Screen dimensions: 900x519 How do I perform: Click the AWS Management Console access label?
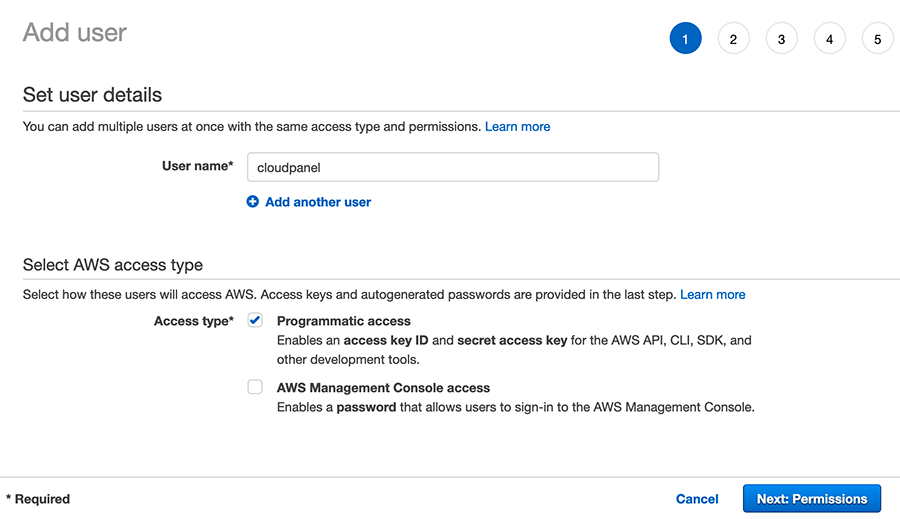tap(383, 388)
